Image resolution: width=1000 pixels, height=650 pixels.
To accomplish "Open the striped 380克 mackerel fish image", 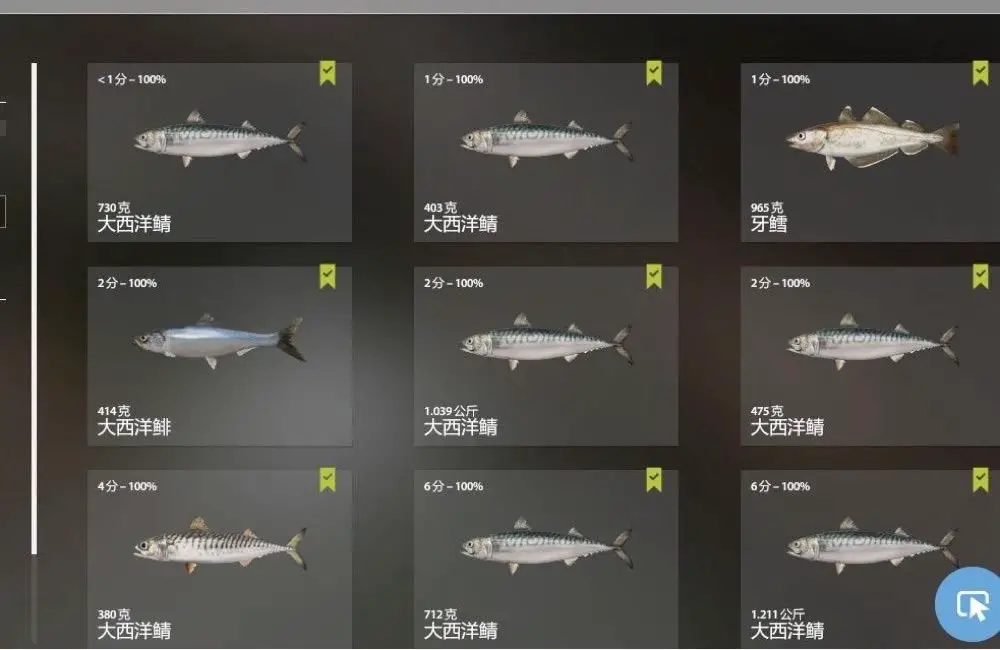I will (220, 545).
